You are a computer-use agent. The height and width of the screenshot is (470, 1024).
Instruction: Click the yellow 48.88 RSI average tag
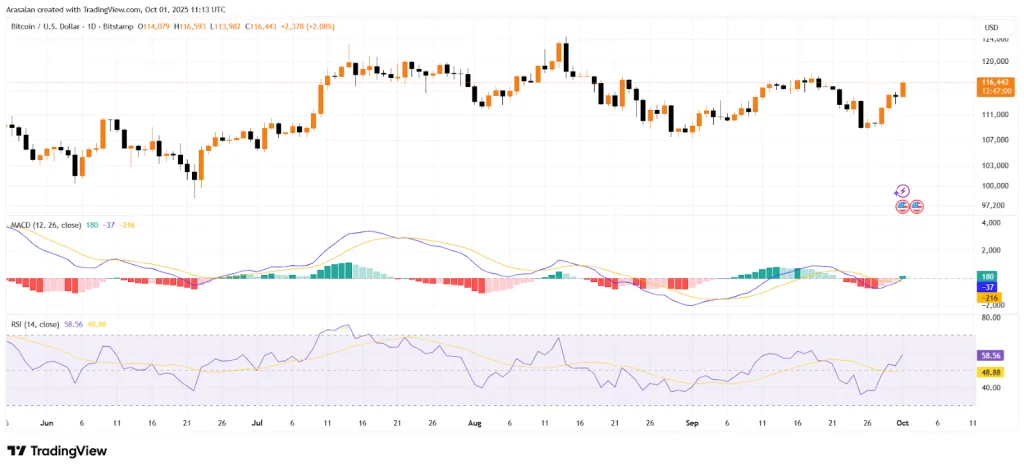pyautogui.click(x=991, y=370)
